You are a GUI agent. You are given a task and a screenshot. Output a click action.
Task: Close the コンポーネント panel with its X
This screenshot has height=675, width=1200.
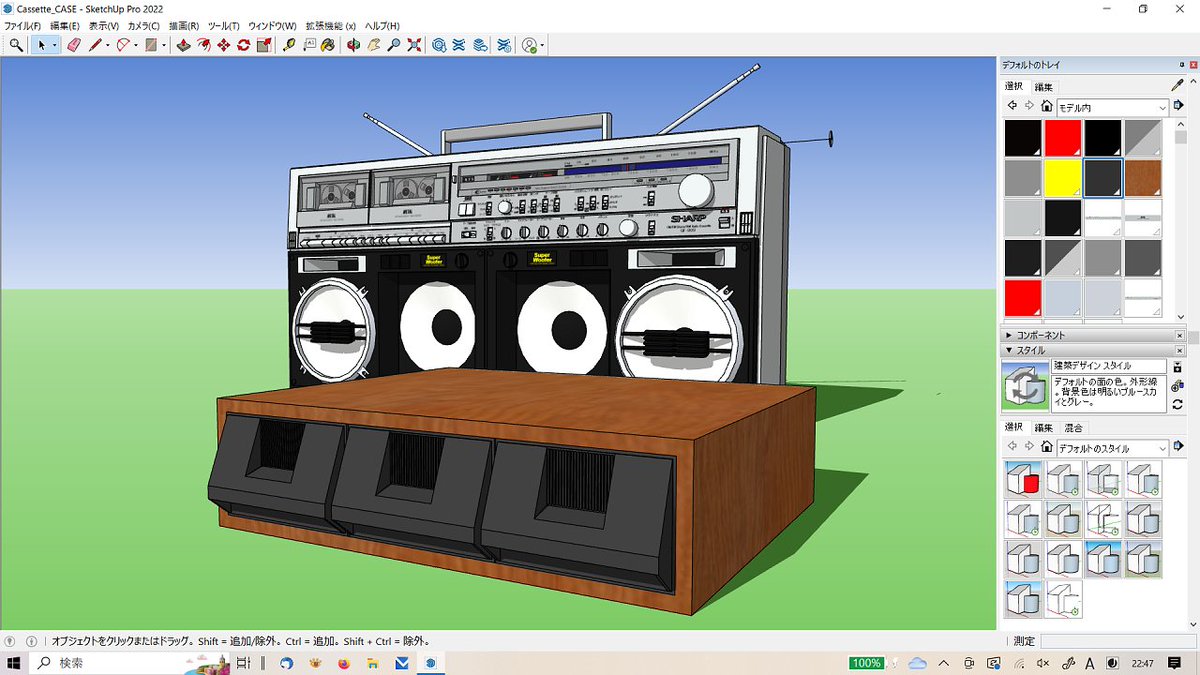[1181, 336]
